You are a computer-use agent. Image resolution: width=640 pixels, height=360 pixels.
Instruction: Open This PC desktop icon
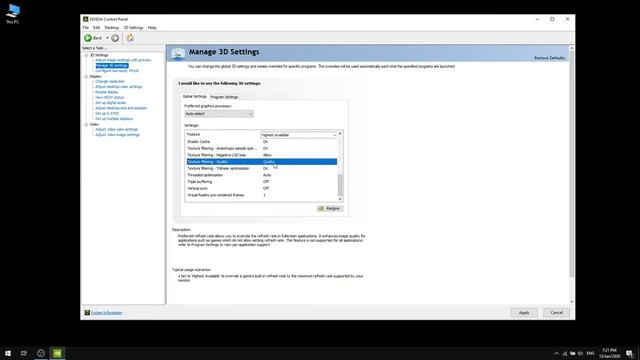13,13
